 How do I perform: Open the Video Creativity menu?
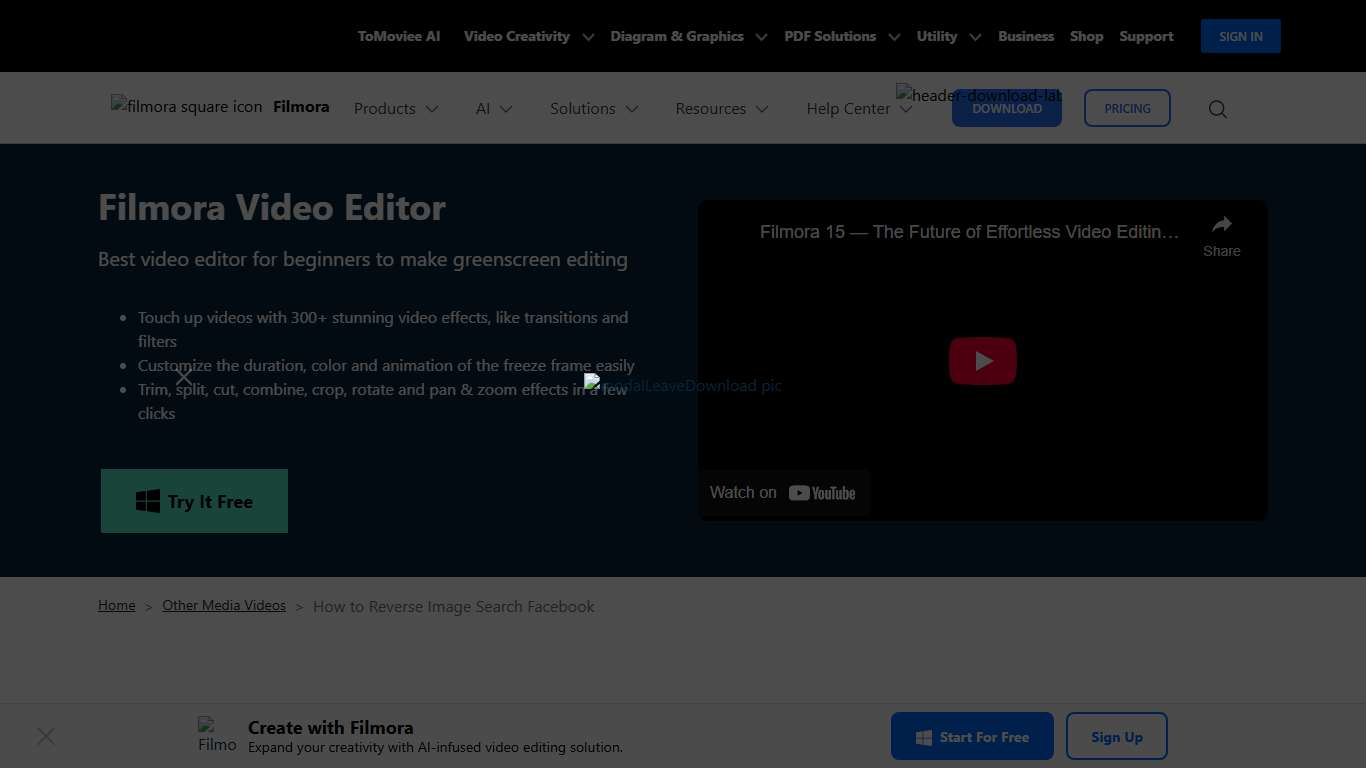pyautogui.click(x=527, y=36)
